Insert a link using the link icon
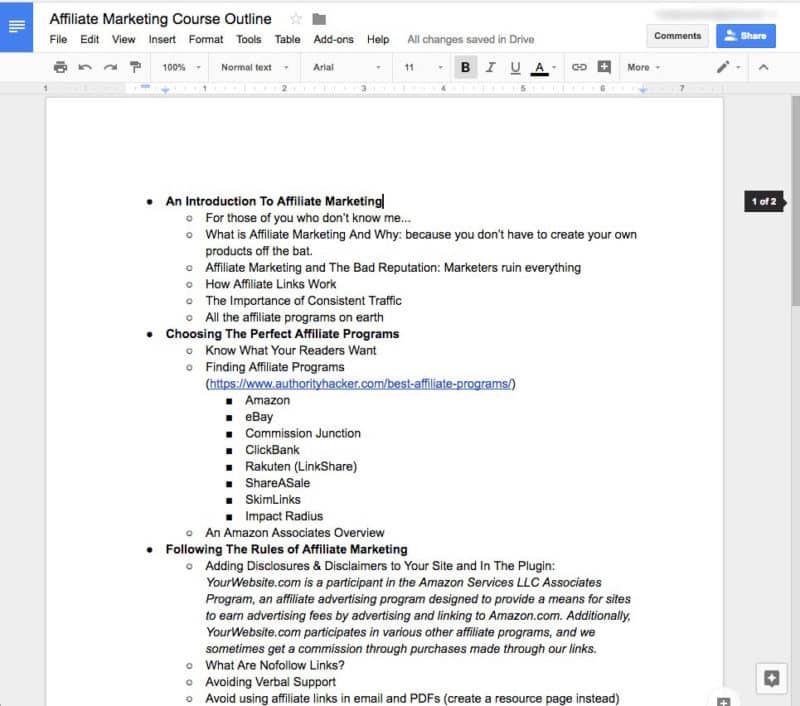 tap(579, 67)
